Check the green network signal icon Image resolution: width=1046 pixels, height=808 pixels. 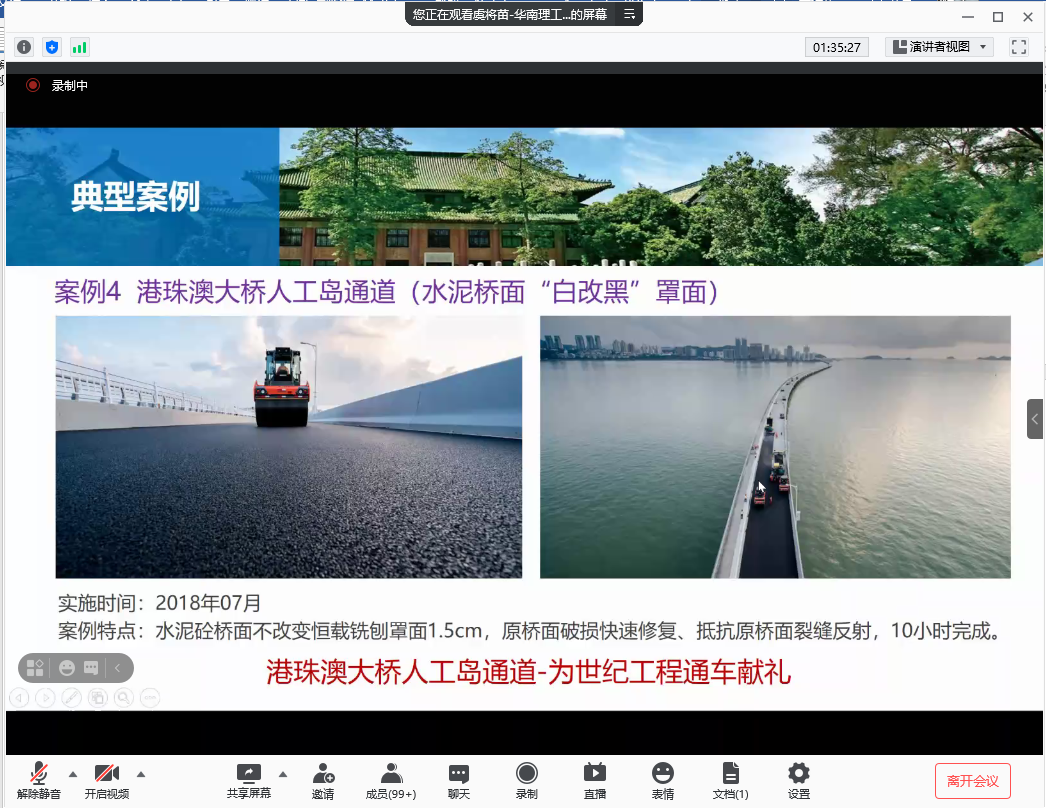[x=79, y=47]
